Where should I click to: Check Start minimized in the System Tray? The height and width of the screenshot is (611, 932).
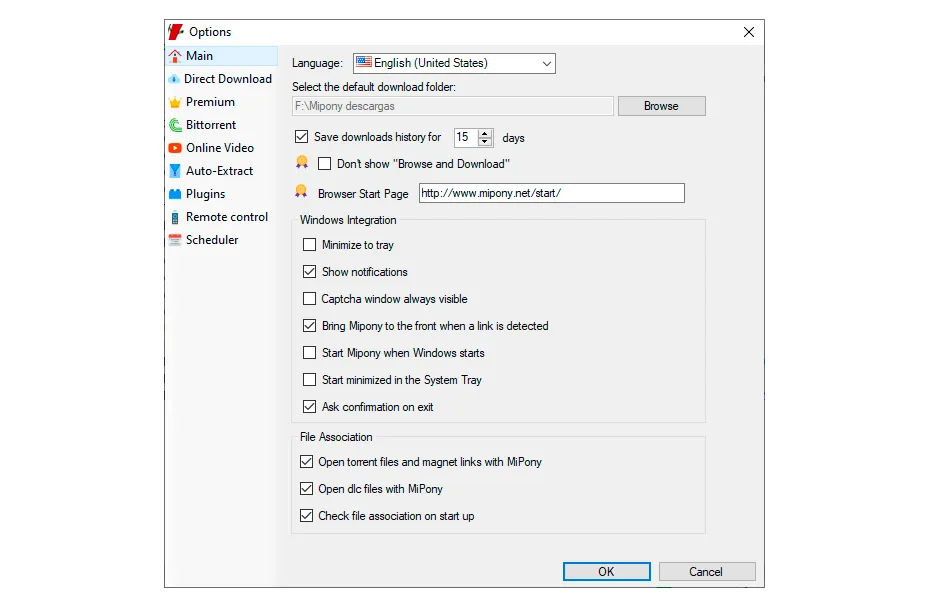[x=309, y=379]
